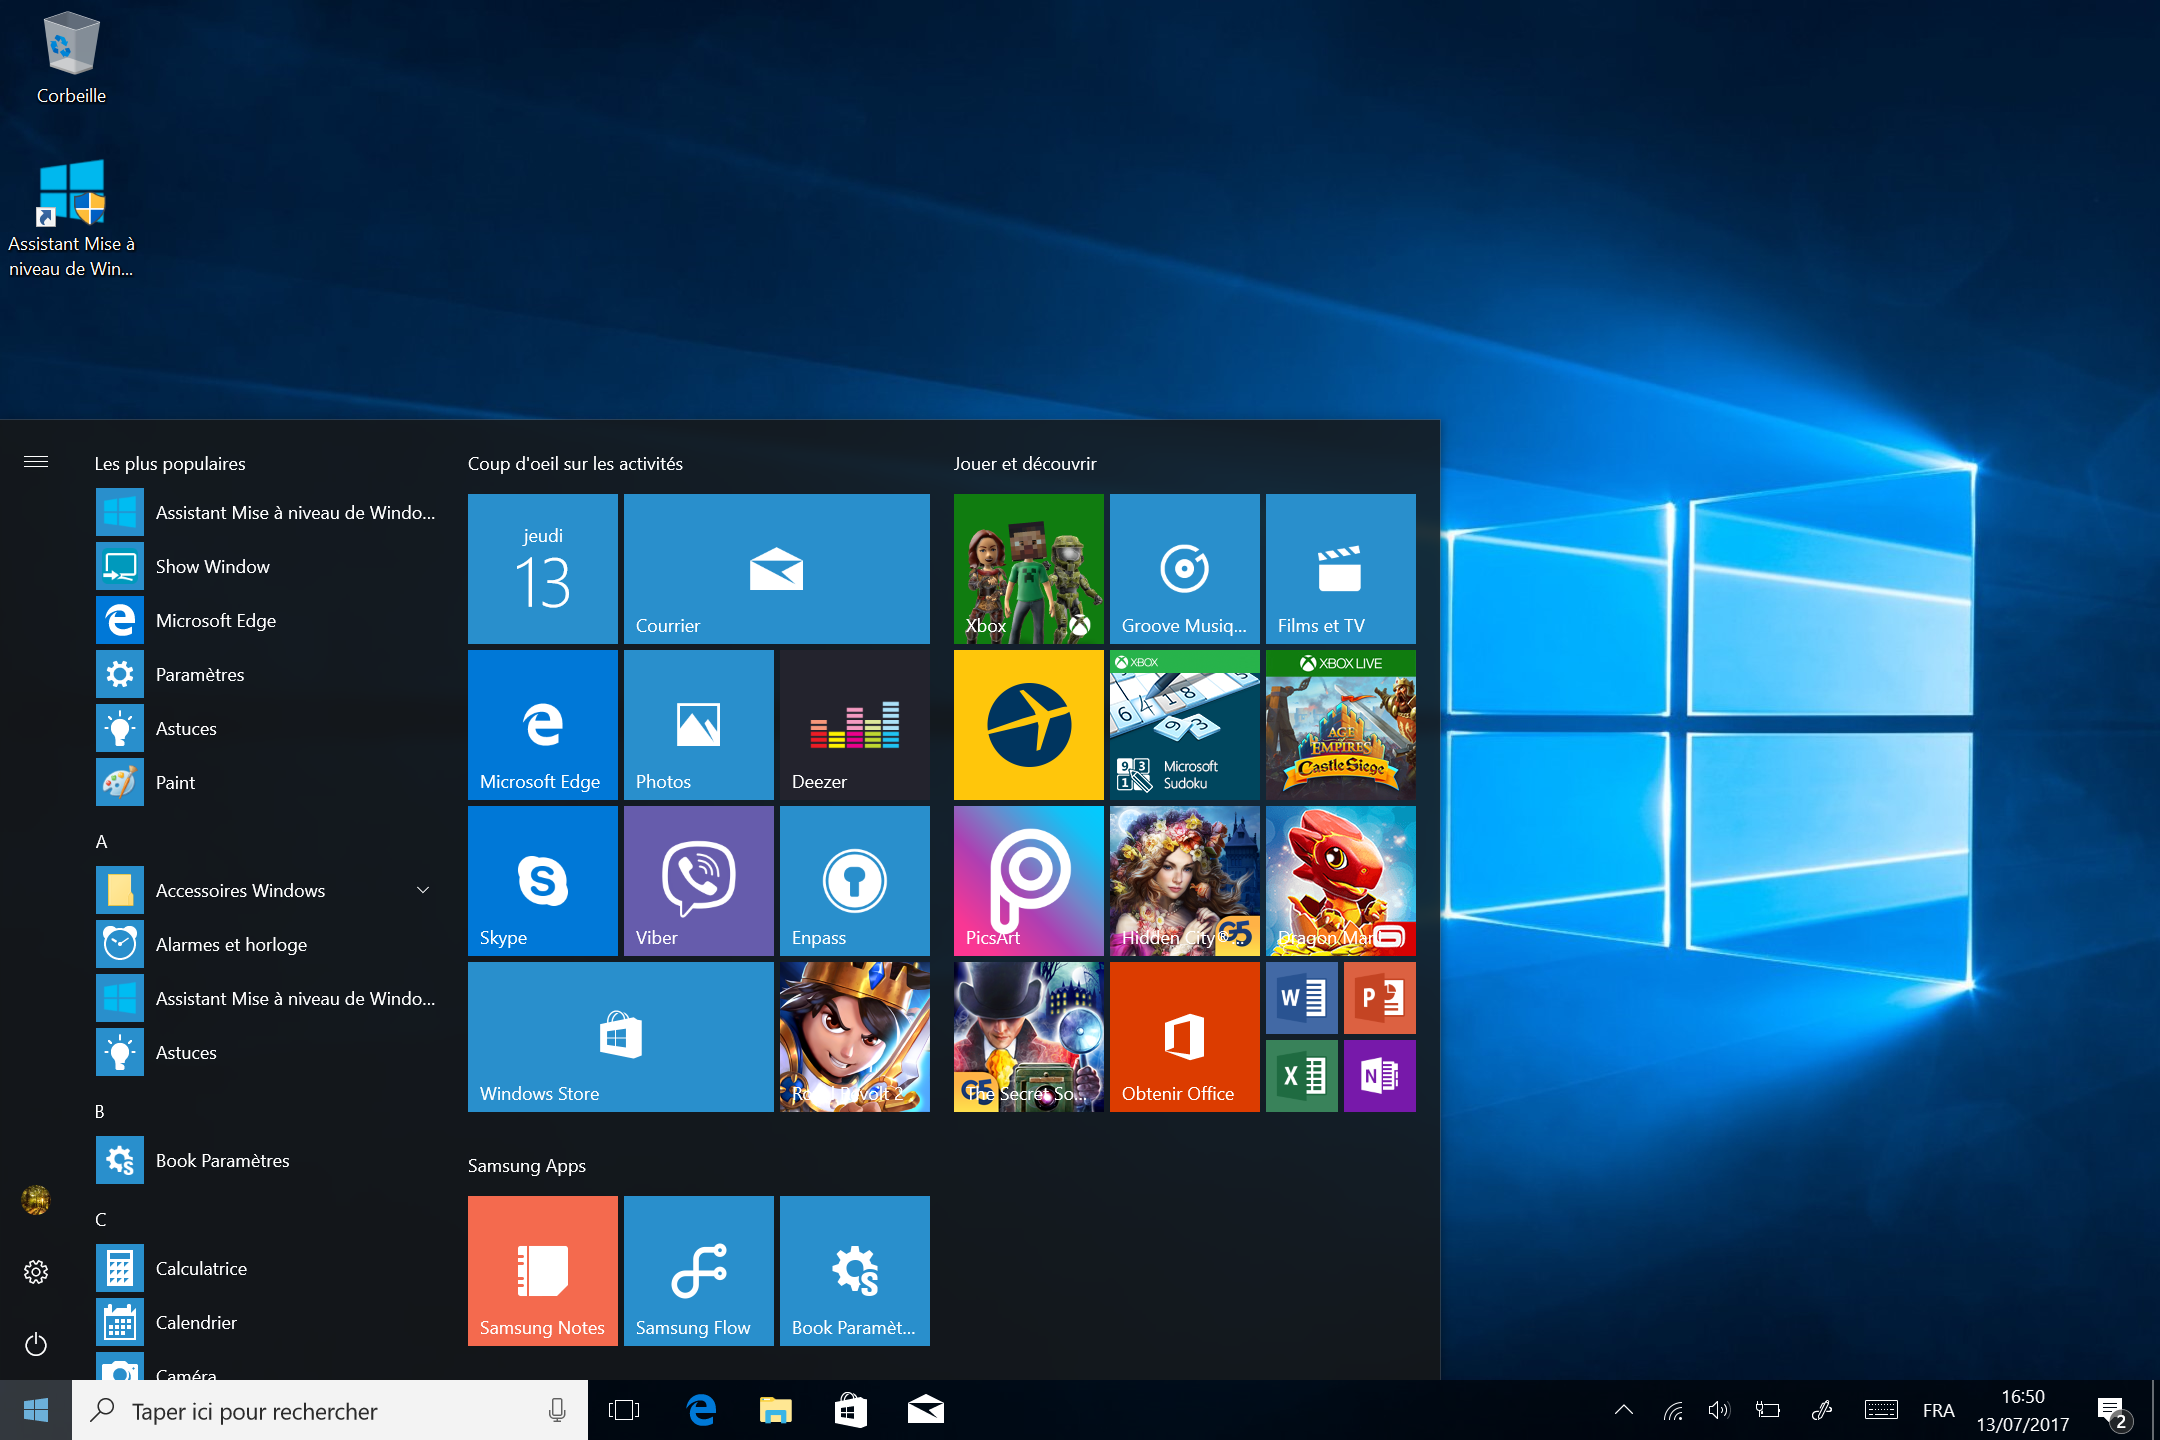Open the Skype tile
Screen dimensions: 2160x1440
[x=542, y=880]
